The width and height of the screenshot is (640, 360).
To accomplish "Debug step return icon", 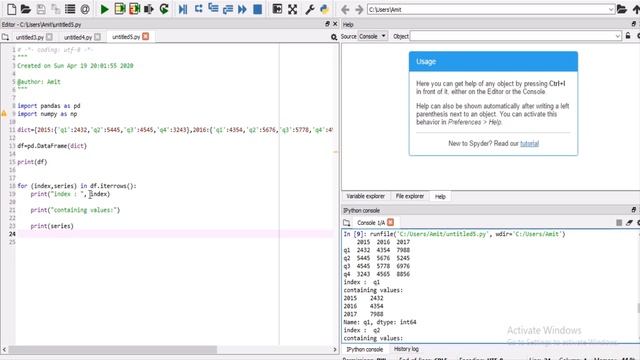I will tap(228, 9).
